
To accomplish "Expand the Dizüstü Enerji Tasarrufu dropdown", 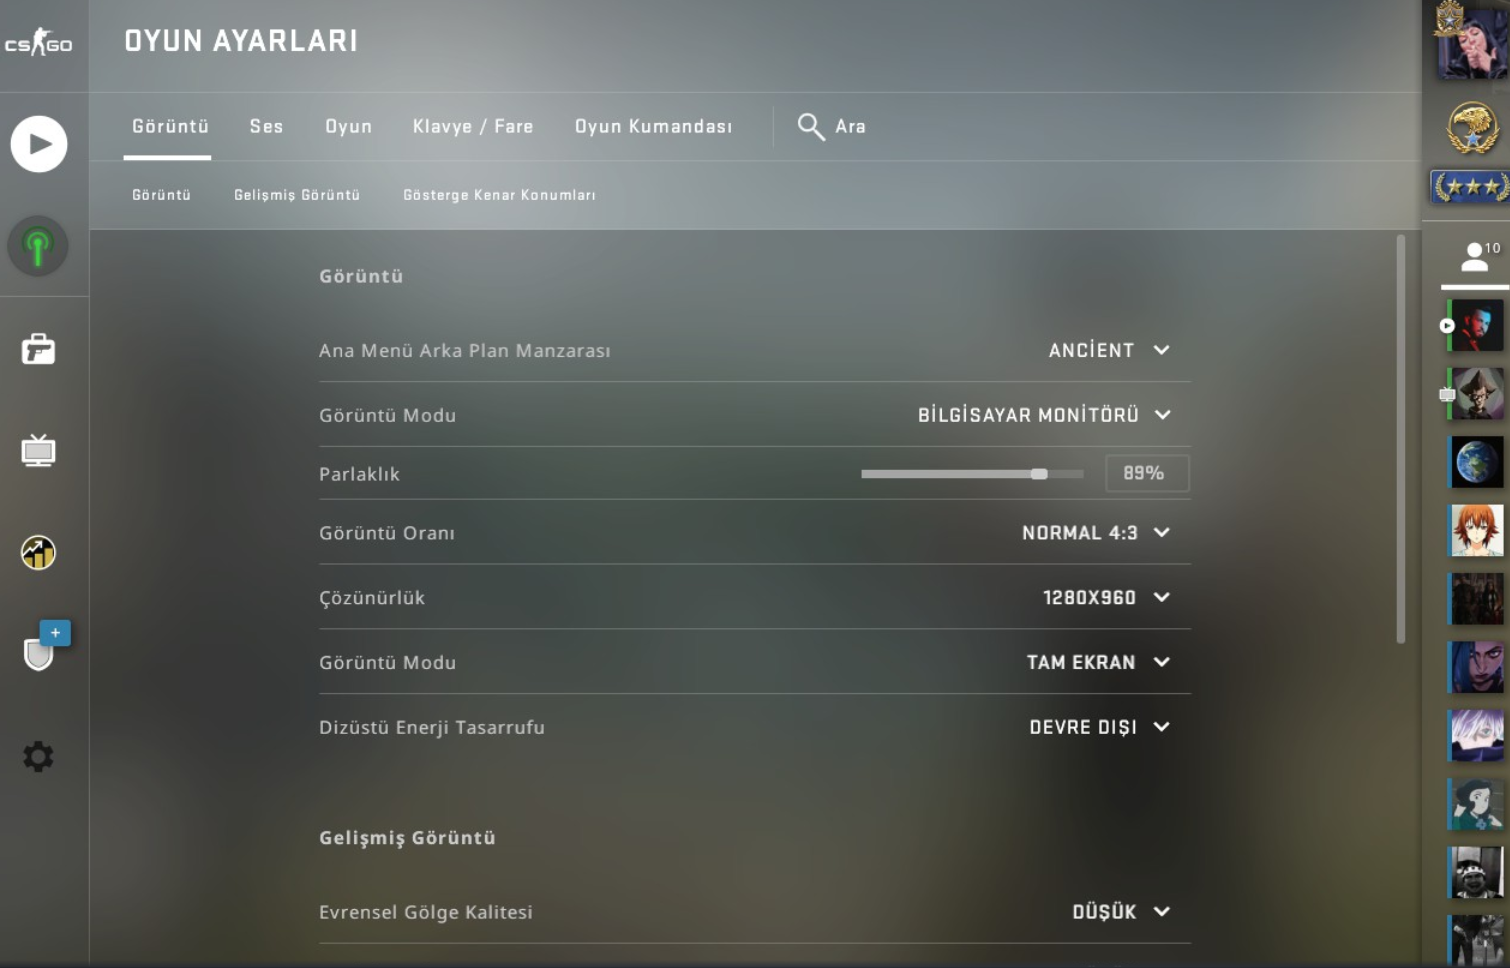I will [1098, 727].
